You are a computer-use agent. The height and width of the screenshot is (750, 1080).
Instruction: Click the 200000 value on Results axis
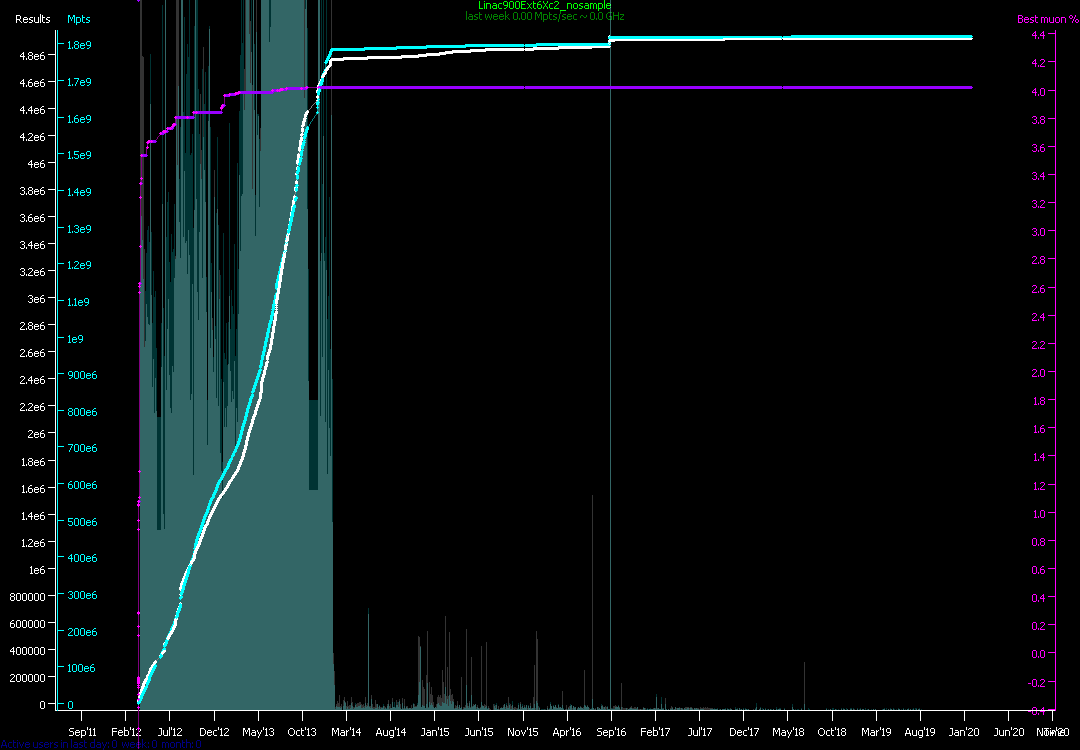click(27, 678)
